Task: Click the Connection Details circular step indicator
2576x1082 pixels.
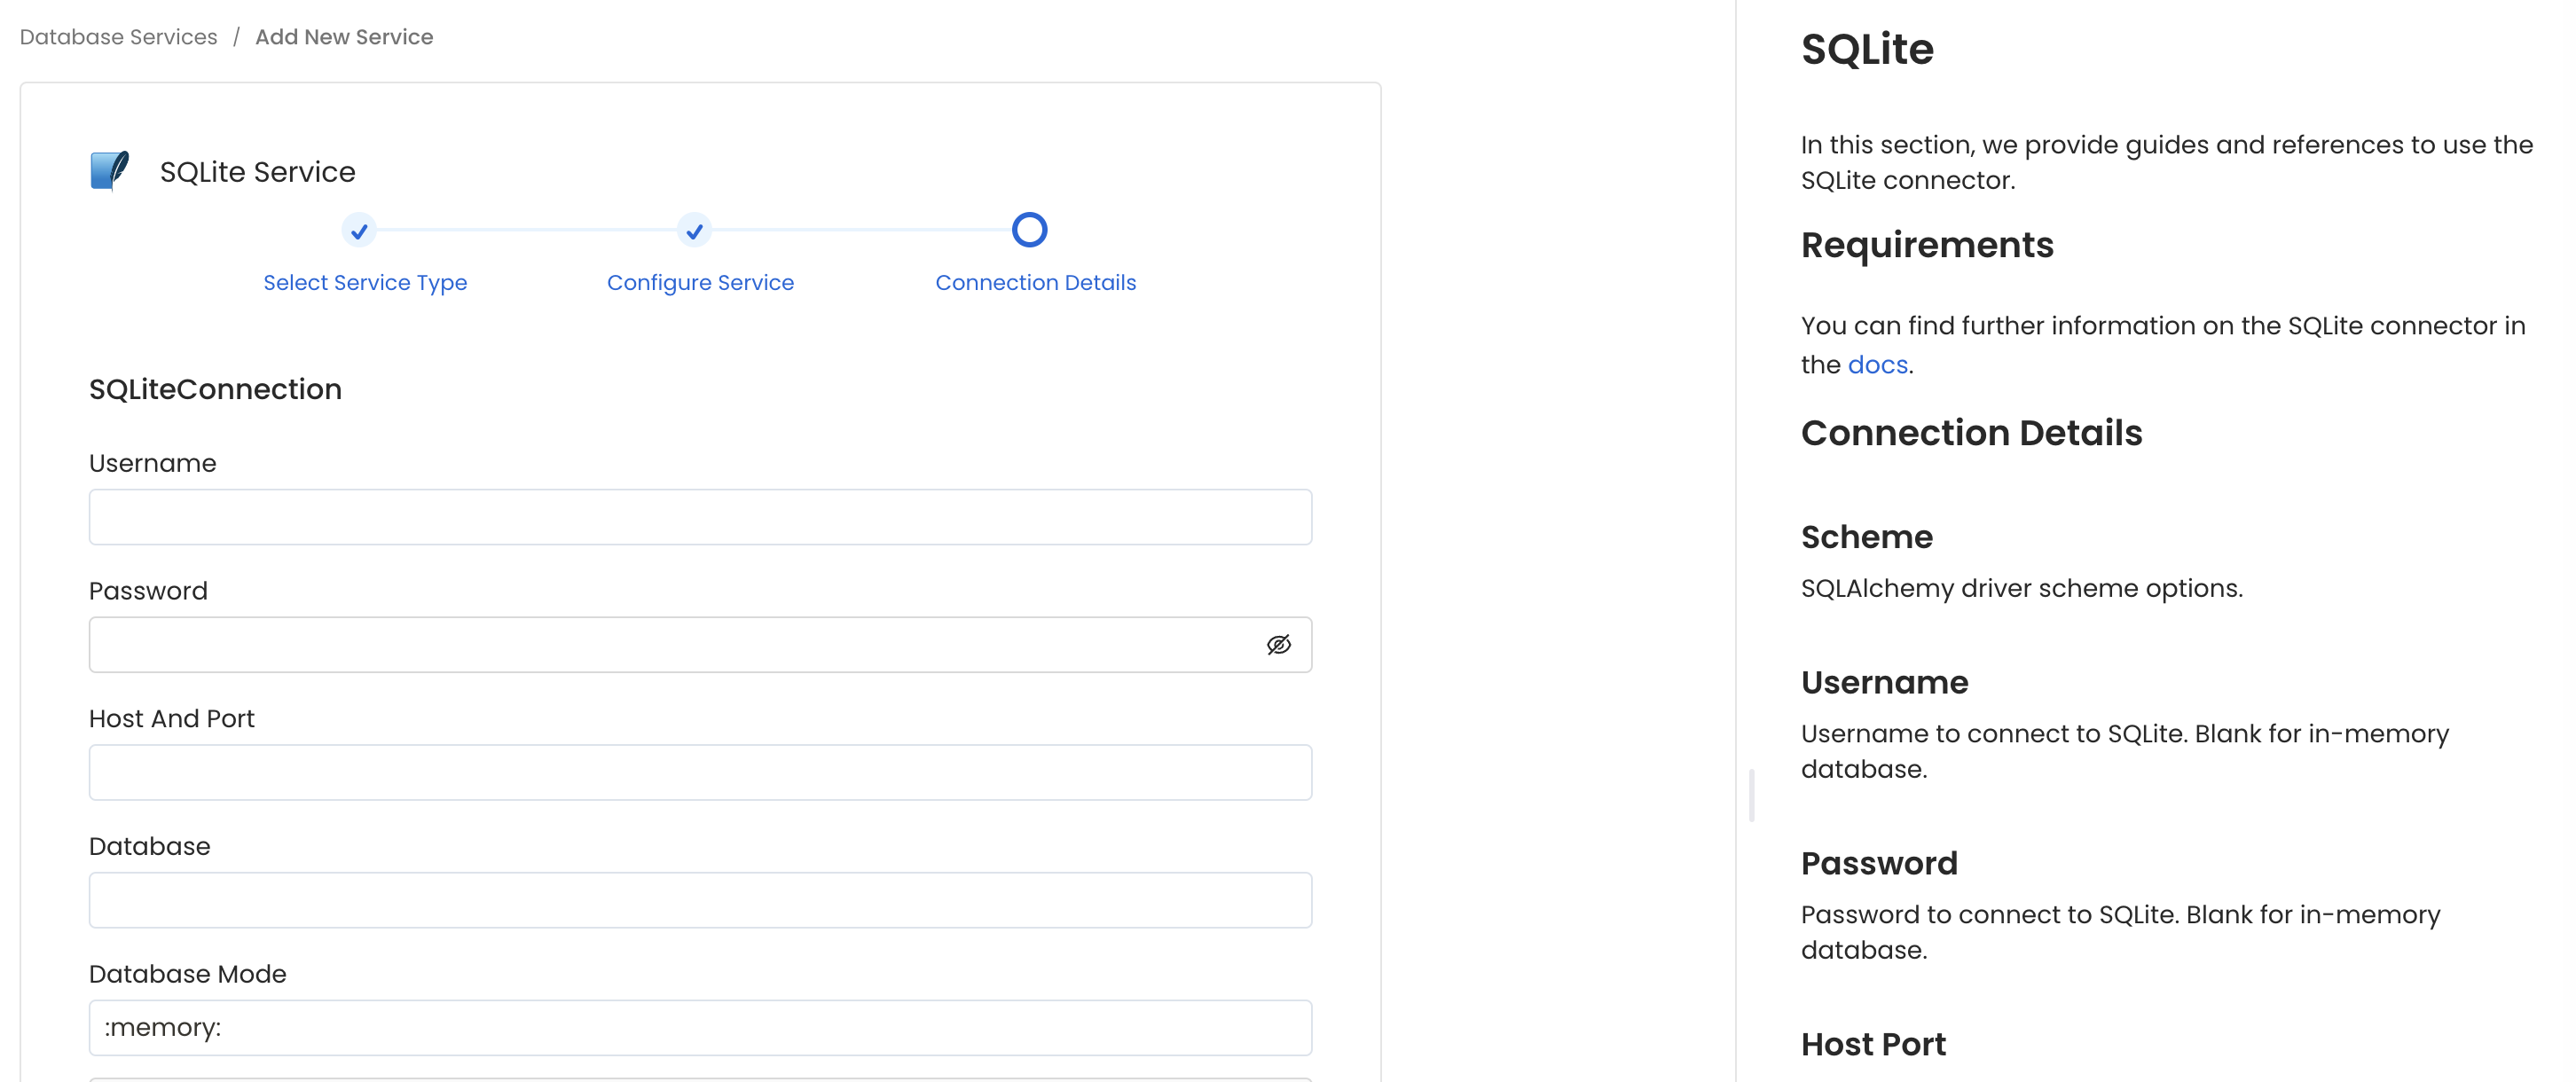Action: [x=1029, y=230]
